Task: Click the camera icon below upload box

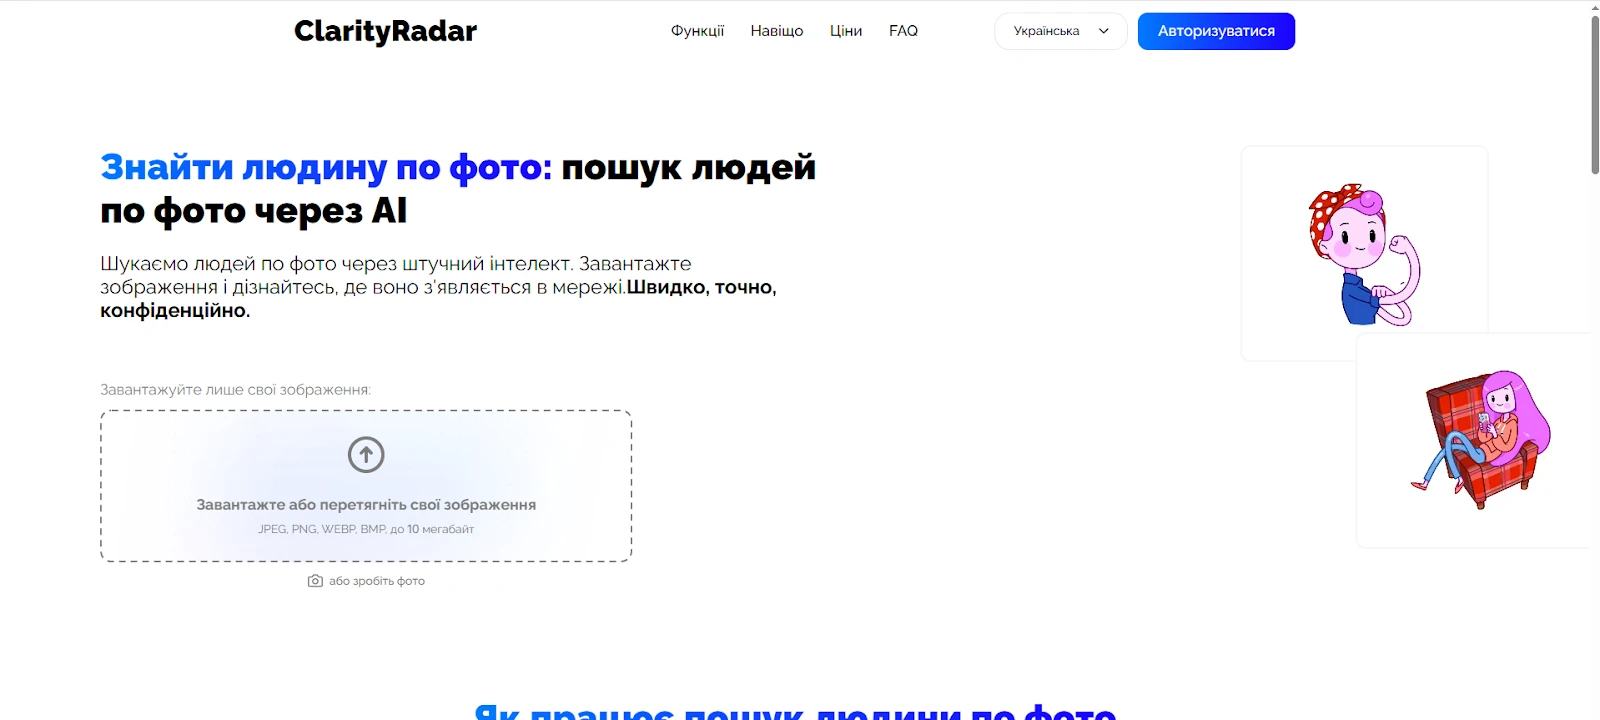Action: (315, 581)
